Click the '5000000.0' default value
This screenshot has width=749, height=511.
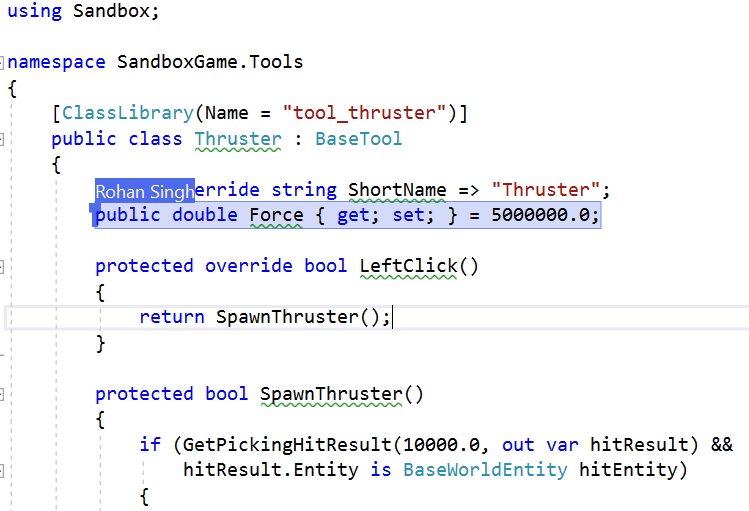pyautogui.click(x=541, y=215)
